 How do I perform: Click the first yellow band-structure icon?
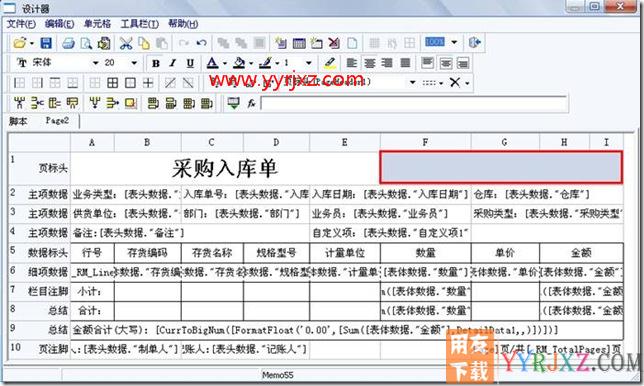19,103
